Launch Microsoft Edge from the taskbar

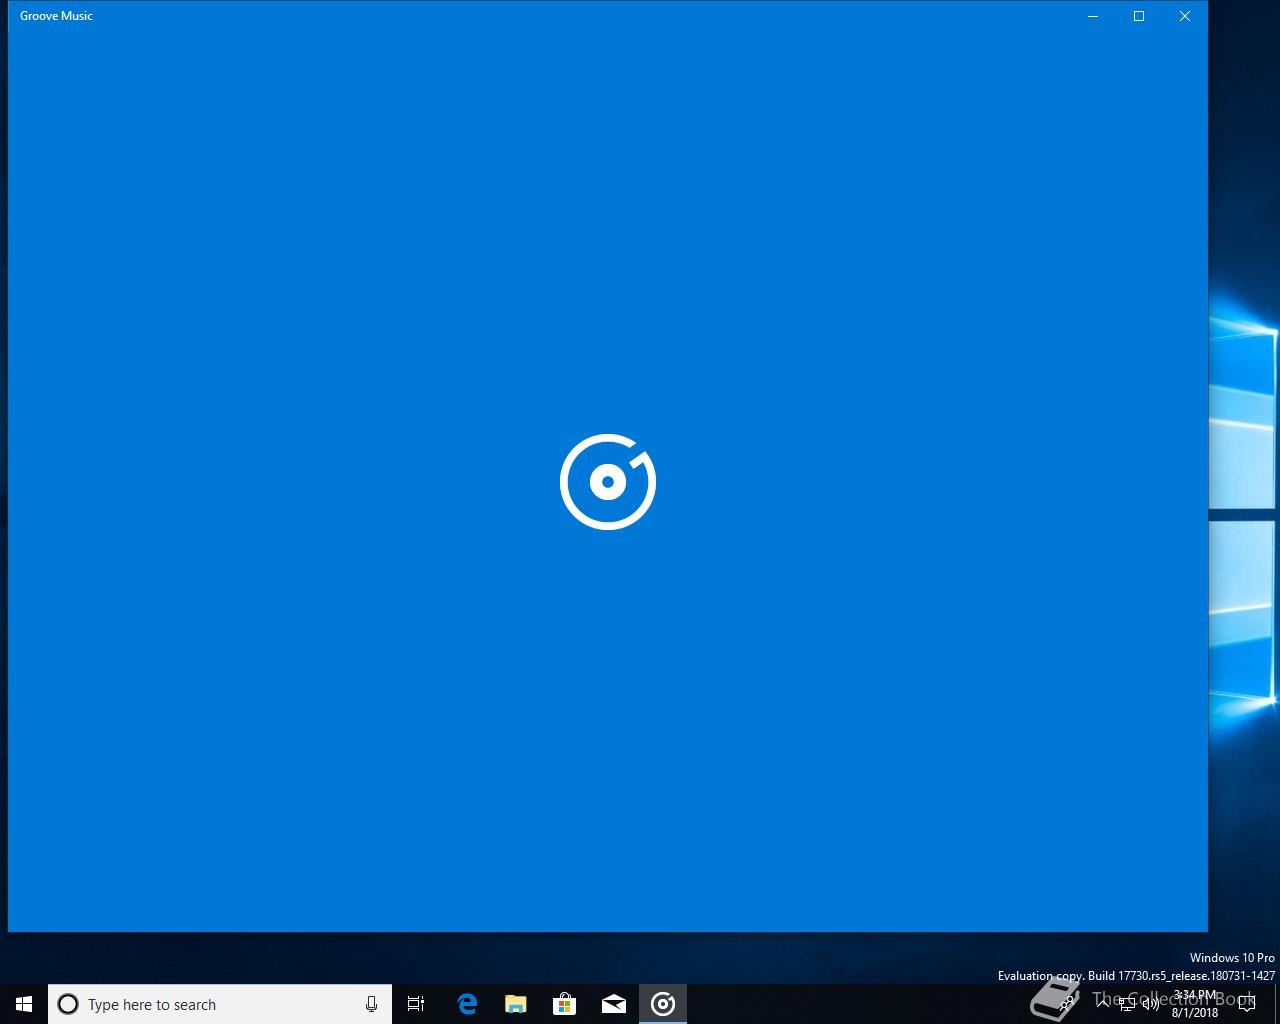point(466,1004)
